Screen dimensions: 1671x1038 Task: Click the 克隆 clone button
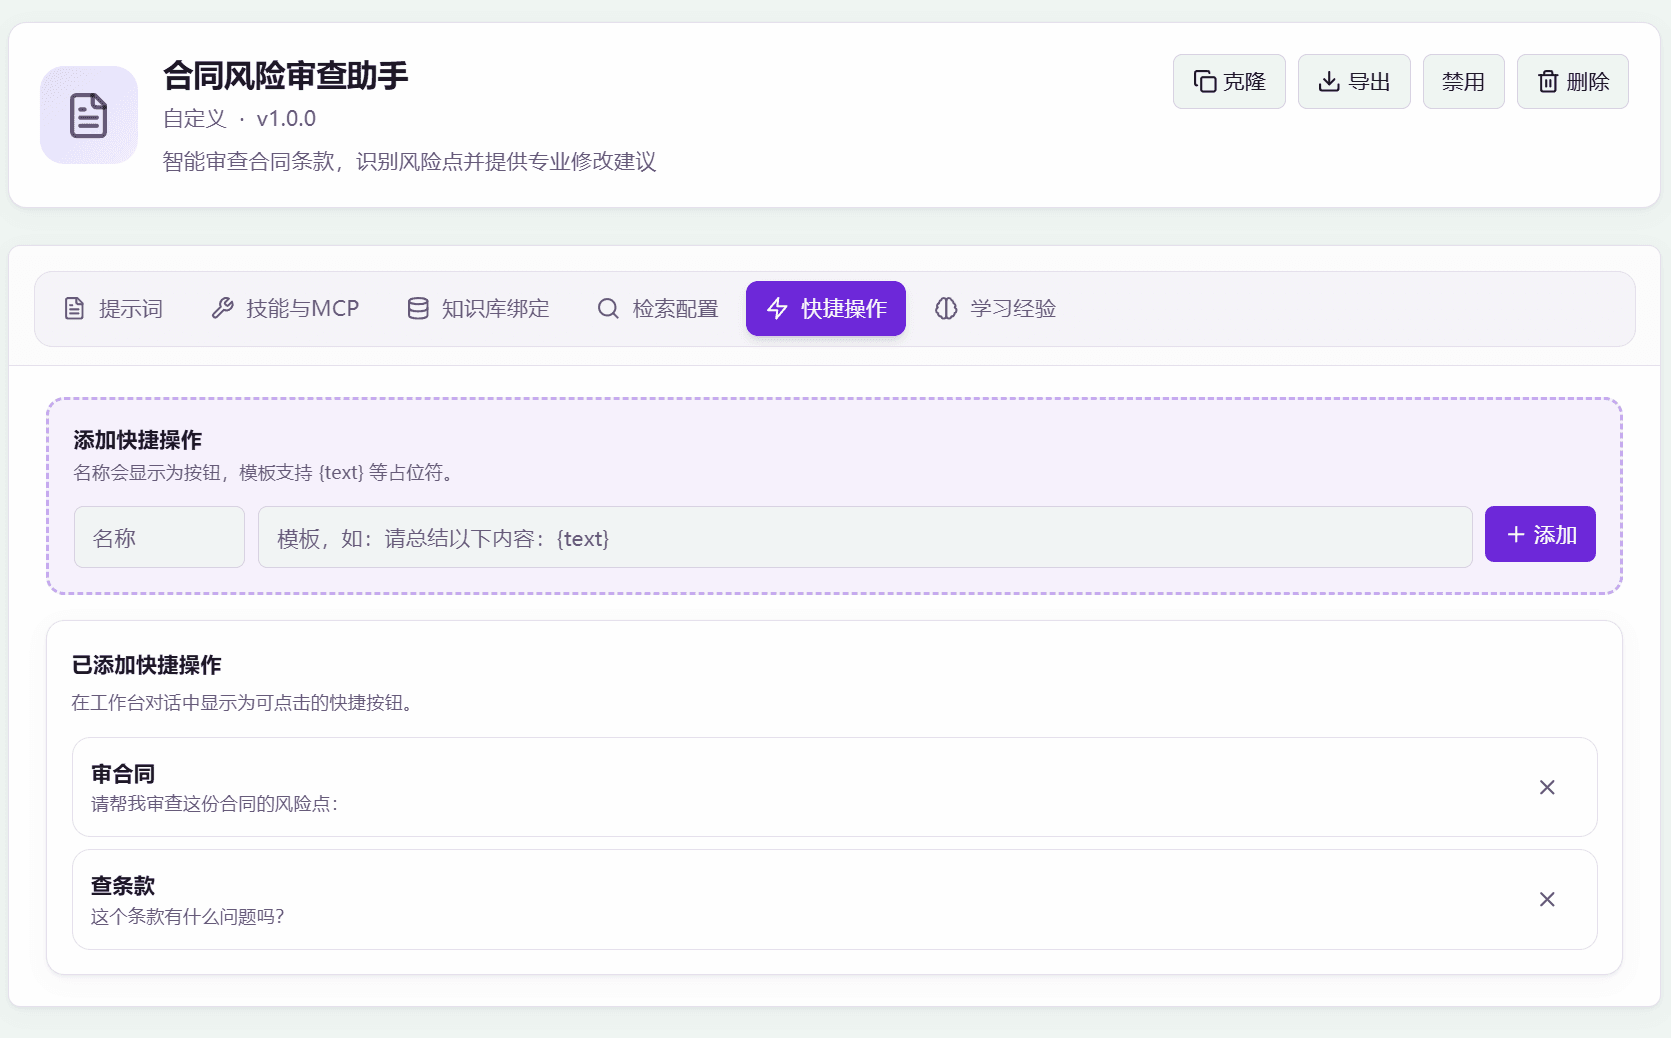1229,82
